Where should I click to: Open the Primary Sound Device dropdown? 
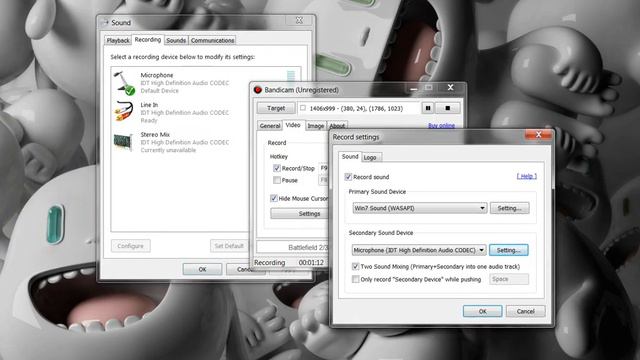coord(420,208)
